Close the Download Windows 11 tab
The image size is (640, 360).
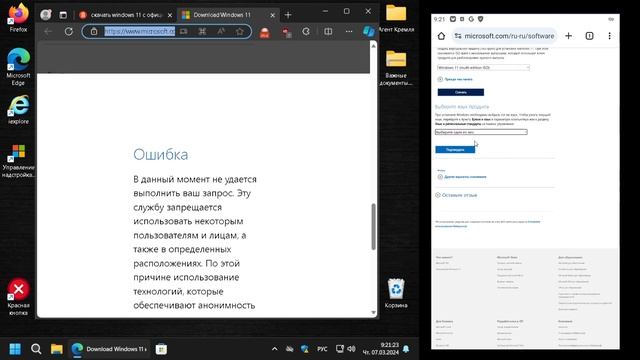click(273, 15)
